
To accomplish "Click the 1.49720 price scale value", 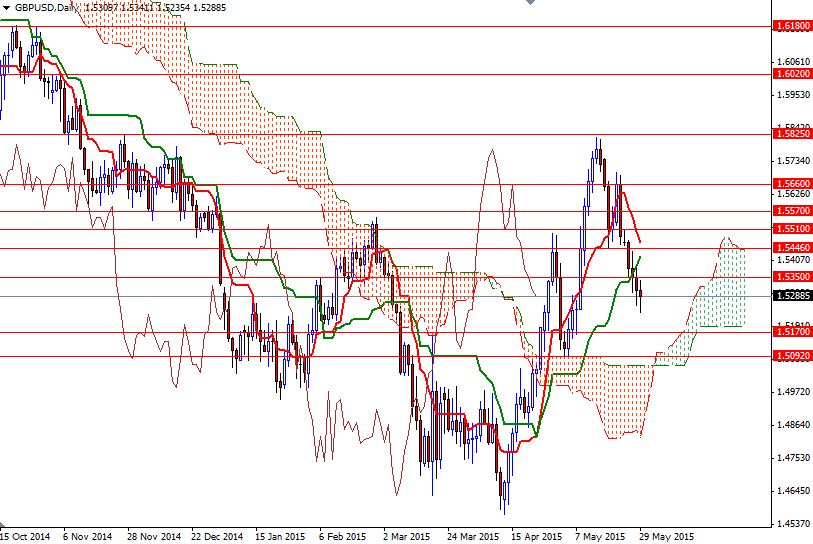I will click(x=793, y=392).
